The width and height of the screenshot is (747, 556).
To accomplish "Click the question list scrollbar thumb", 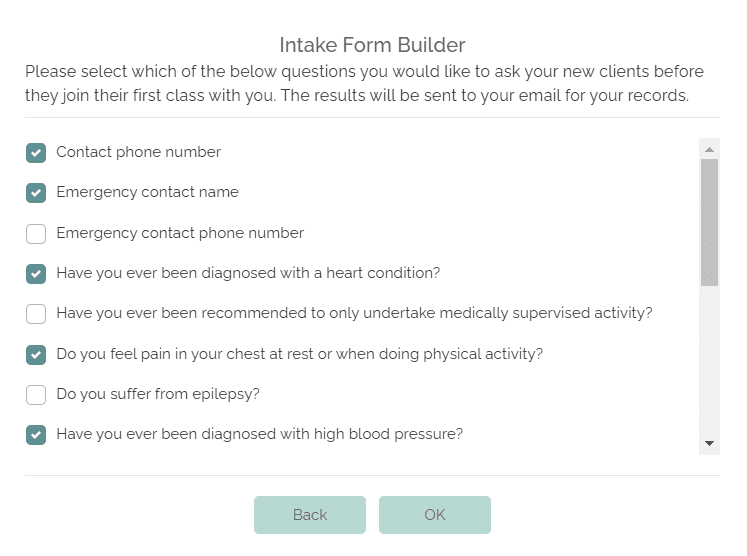I will (x=709, y=222).
